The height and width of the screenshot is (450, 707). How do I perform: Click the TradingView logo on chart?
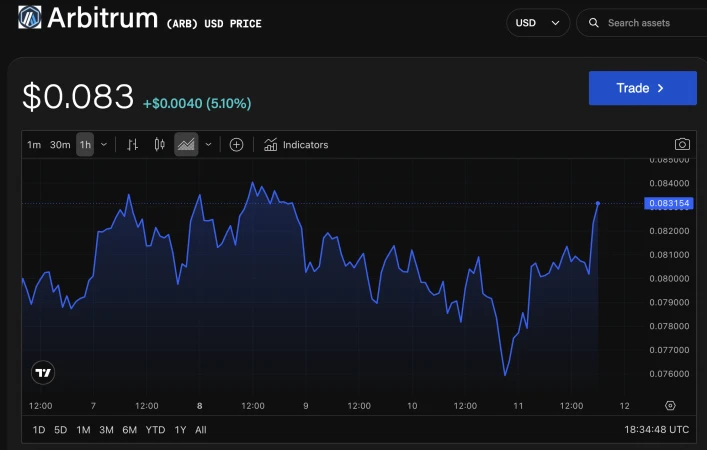(43, 373)
